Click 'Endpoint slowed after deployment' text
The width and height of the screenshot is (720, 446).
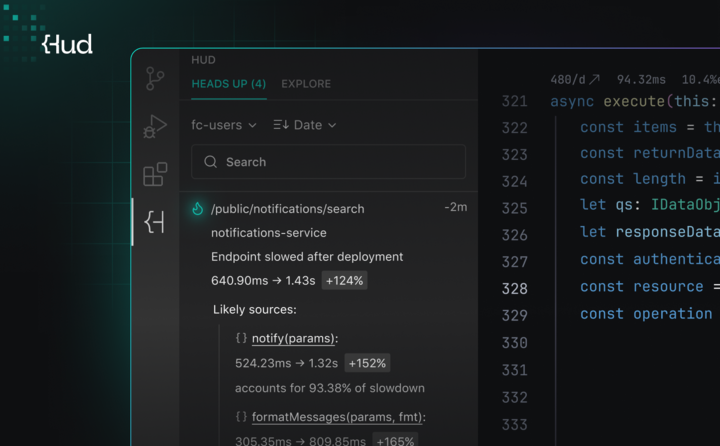tap(307, 257)
